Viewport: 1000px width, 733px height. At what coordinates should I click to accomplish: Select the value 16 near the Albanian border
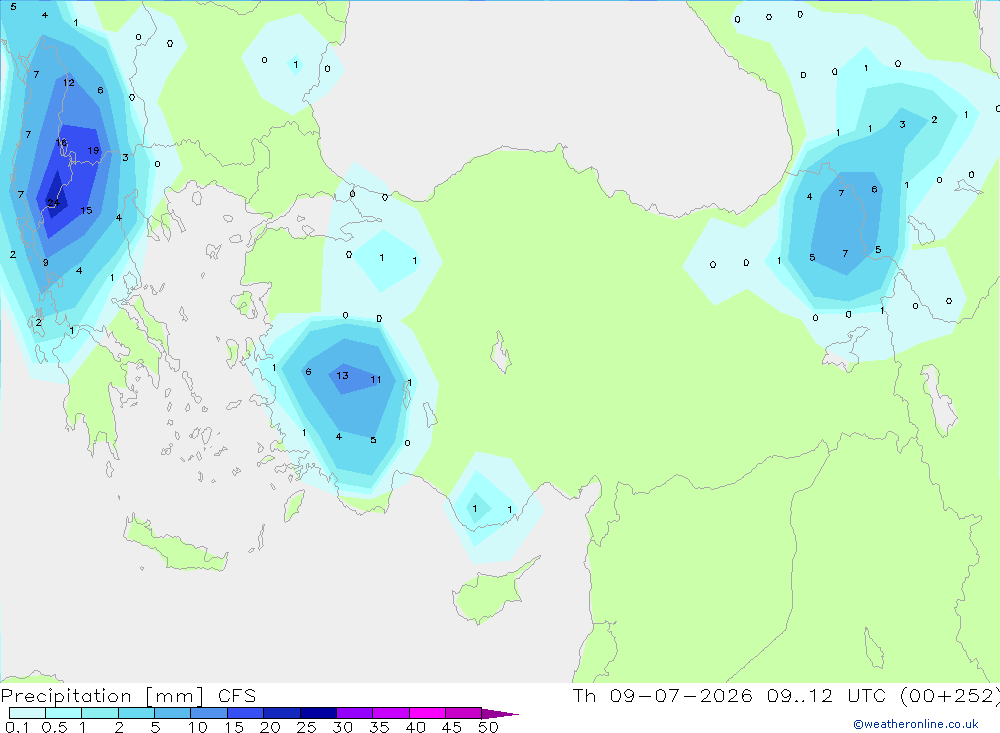point(61,142)
